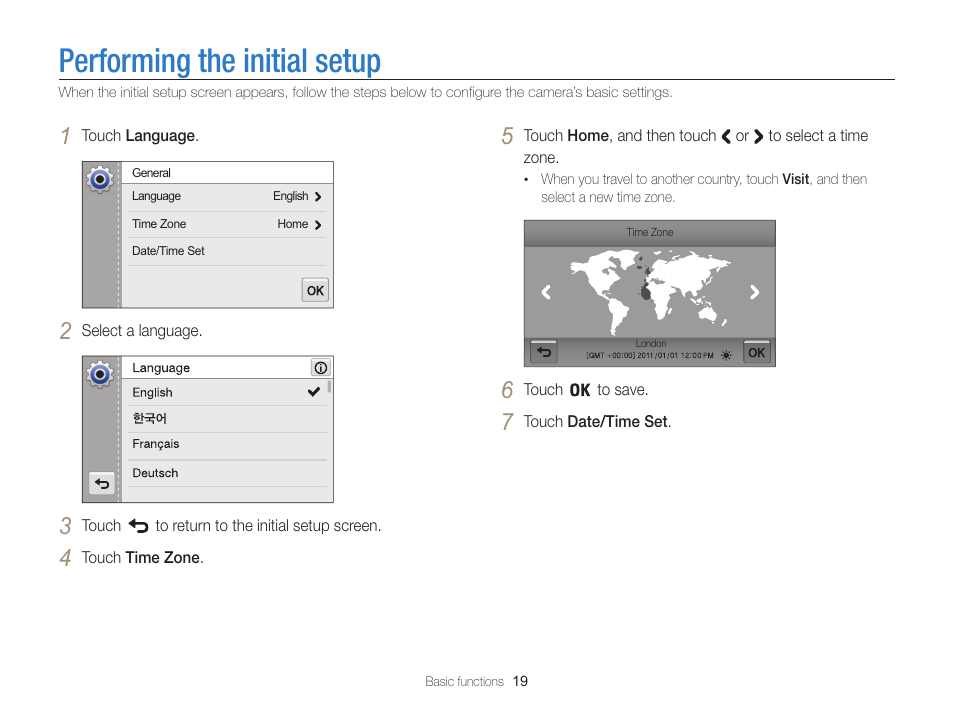Click the General header text
Screen dimensions: 954x720
click(x=151, y=173)
